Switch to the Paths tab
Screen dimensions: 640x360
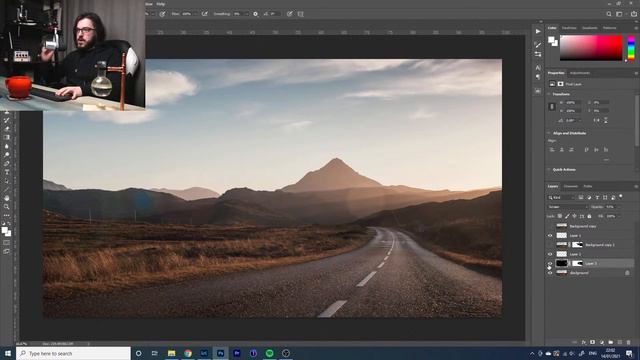588,187
